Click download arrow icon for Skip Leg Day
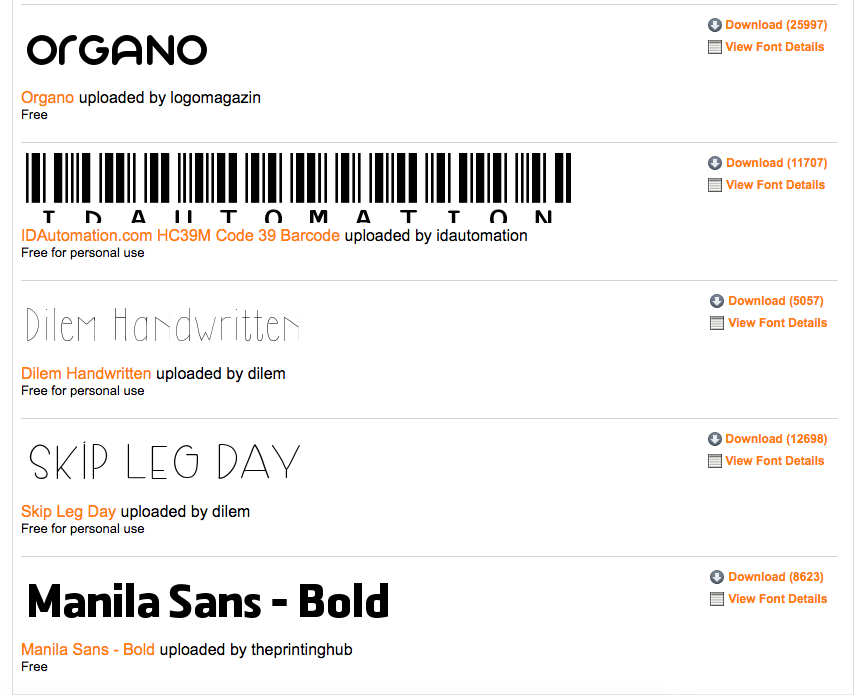Viewport: 864px width, 695px height. click(715, 439)
